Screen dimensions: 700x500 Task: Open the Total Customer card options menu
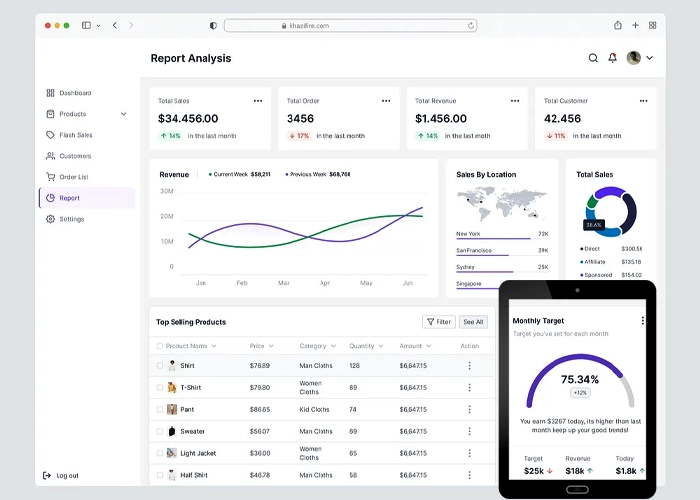pyautogui.click(x=643, y=101)
